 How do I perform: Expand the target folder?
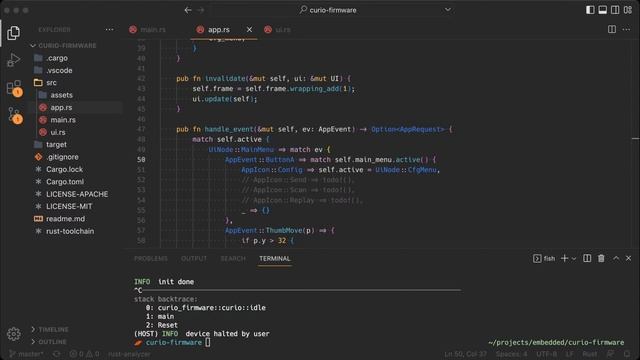coord(56,144)
